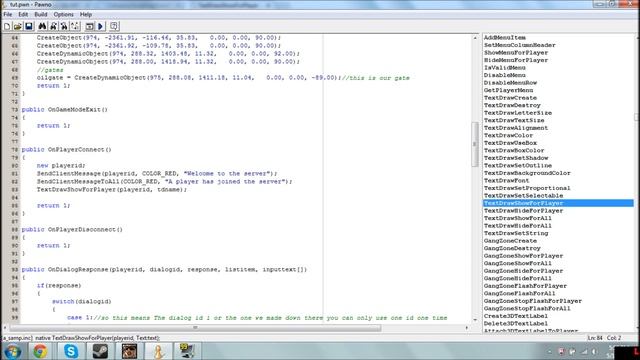
Task: Launch Google Chrome from the taskbar
Action: click(x=40, y=351)
